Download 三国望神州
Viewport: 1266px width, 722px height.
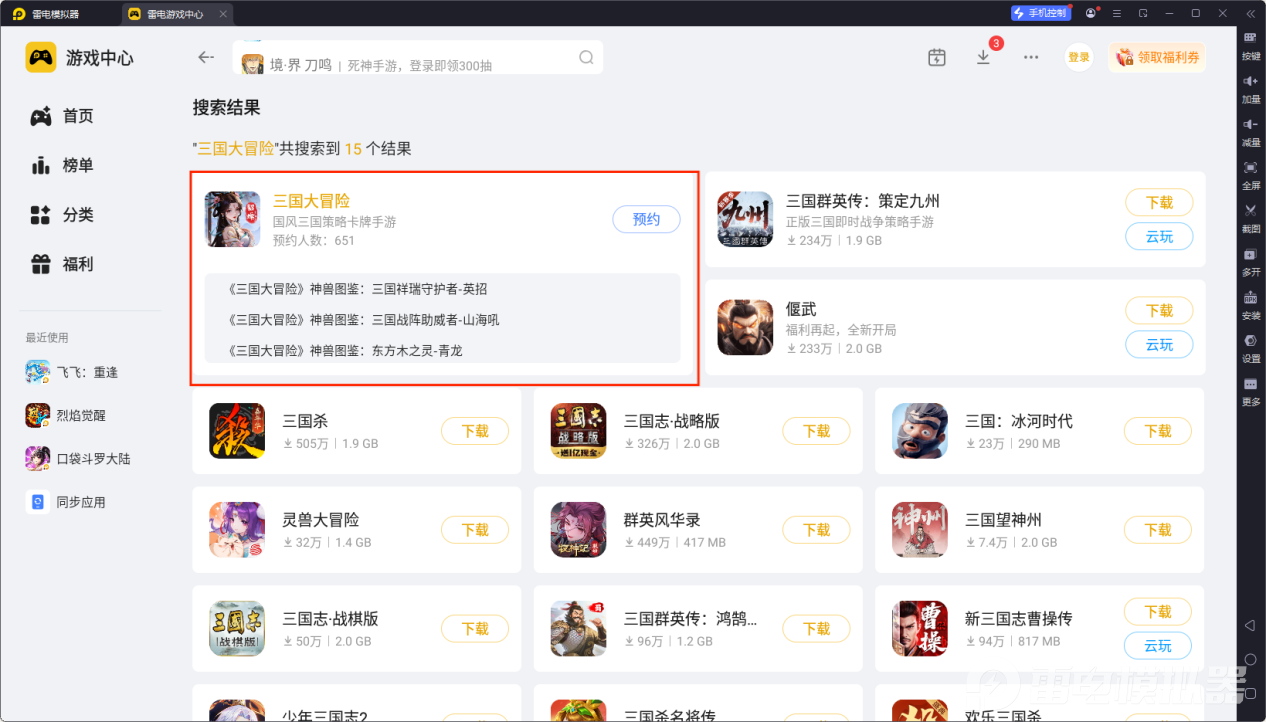[1158, 530]
